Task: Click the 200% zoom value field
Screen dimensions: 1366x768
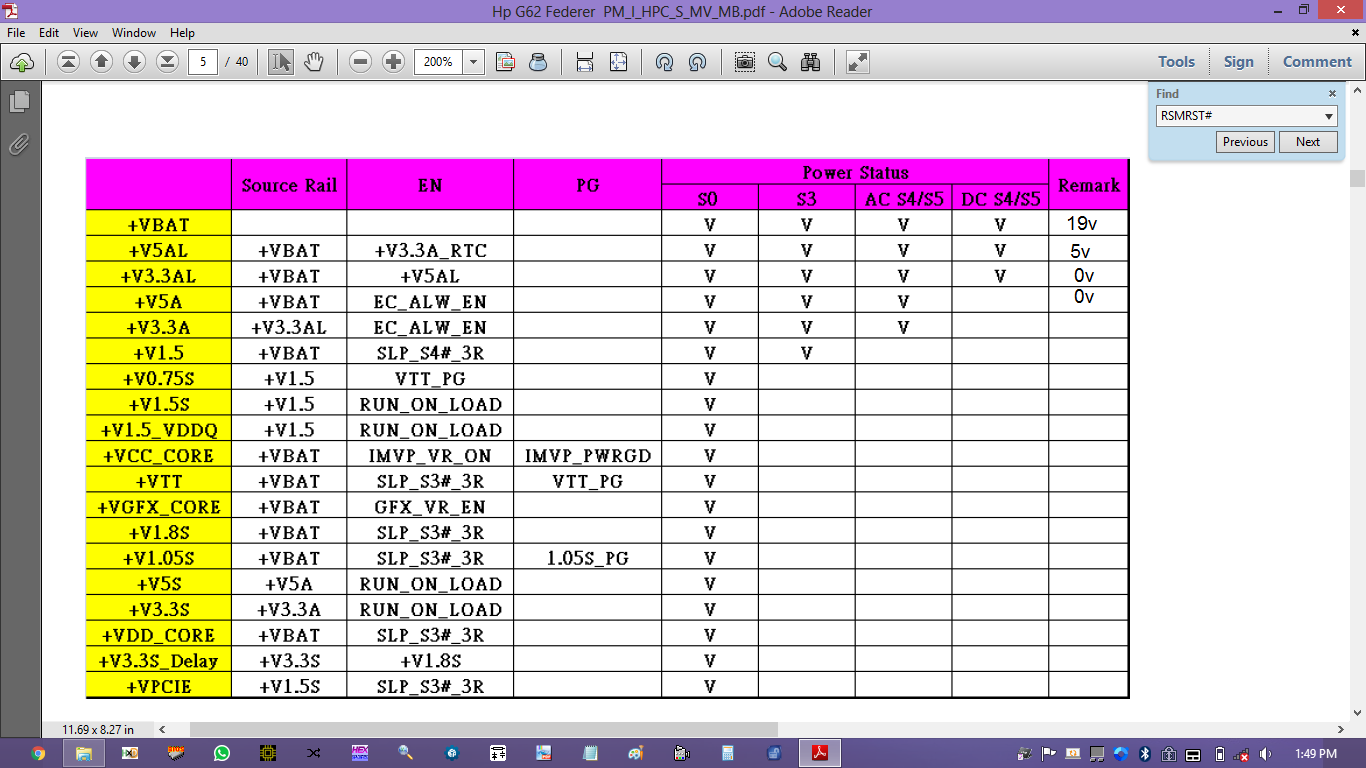Action: [439, 62]
